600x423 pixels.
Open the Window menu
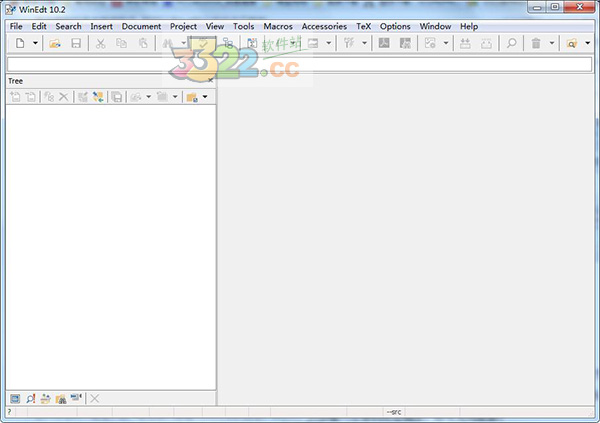point(435,26)
